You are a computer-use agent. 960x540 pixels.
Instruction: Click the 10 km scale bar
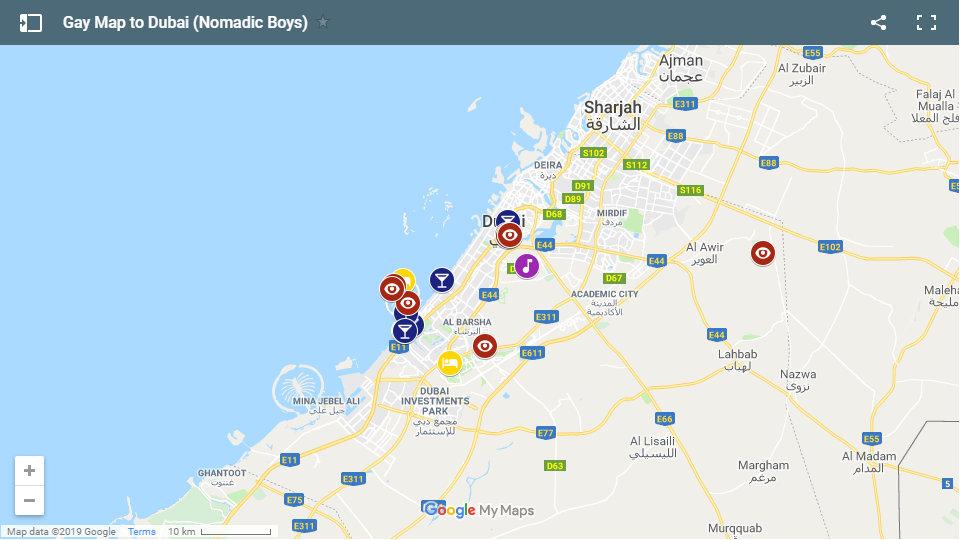(236, 531)
